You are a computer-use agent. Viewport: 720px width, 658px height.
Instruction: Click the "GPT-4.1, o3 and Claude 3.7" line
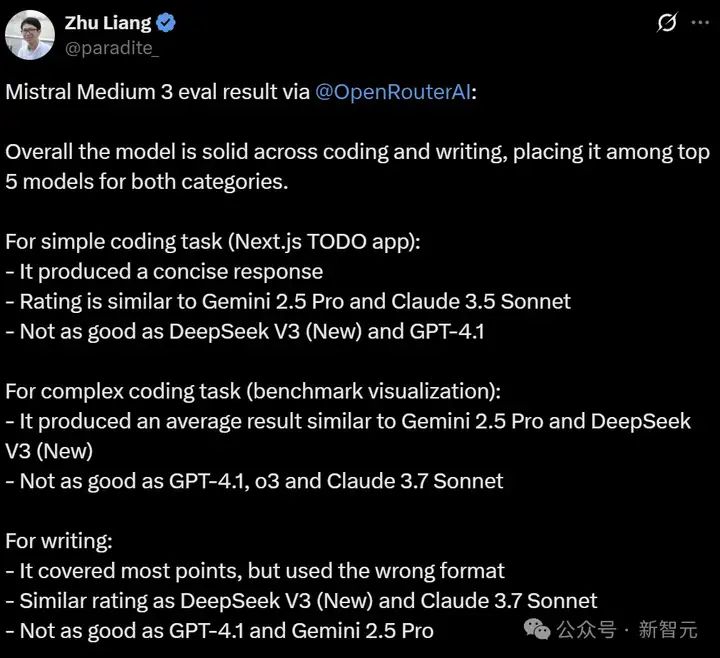pyautogui.click(x=254, y=481)
